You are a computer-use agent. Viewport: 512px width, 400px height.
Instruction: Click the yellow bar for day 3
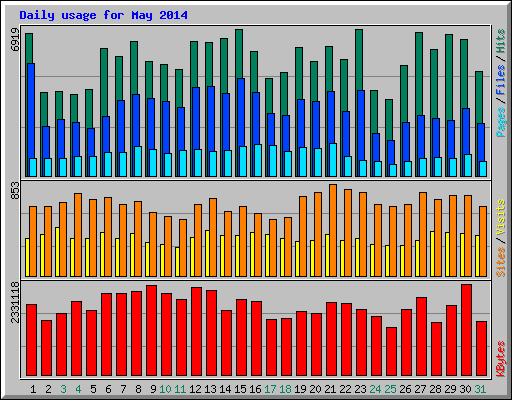pyautogui.click(x=57, y=252)
